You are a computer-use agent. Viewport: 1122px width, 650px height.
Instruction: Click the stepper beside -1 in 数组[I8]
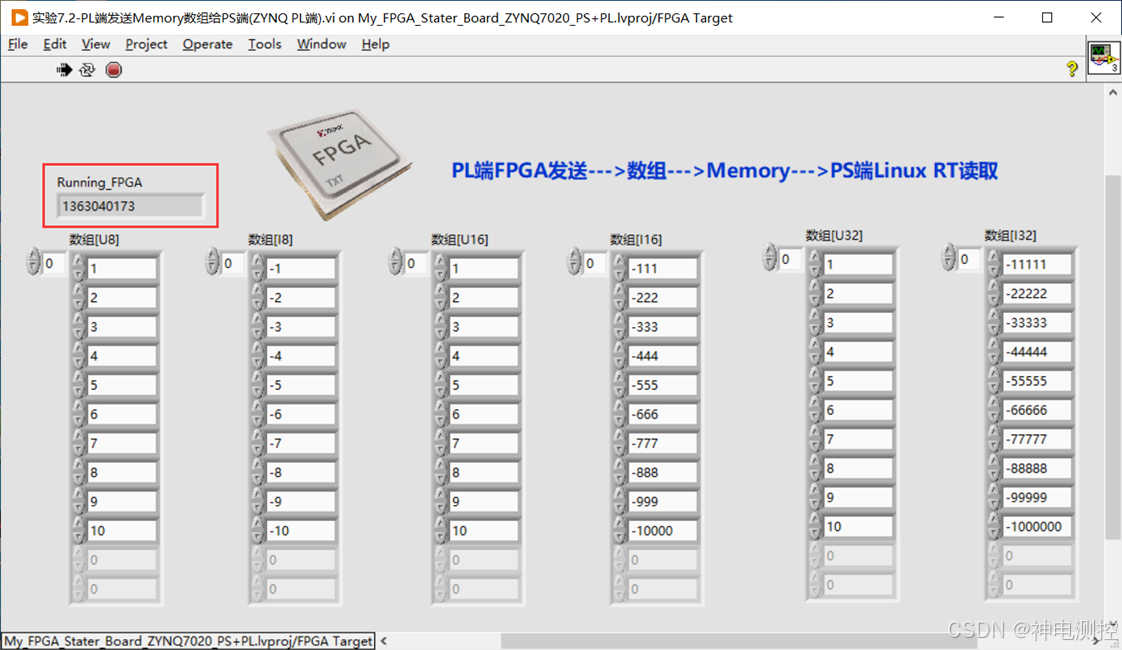click(x=257, y=268)
